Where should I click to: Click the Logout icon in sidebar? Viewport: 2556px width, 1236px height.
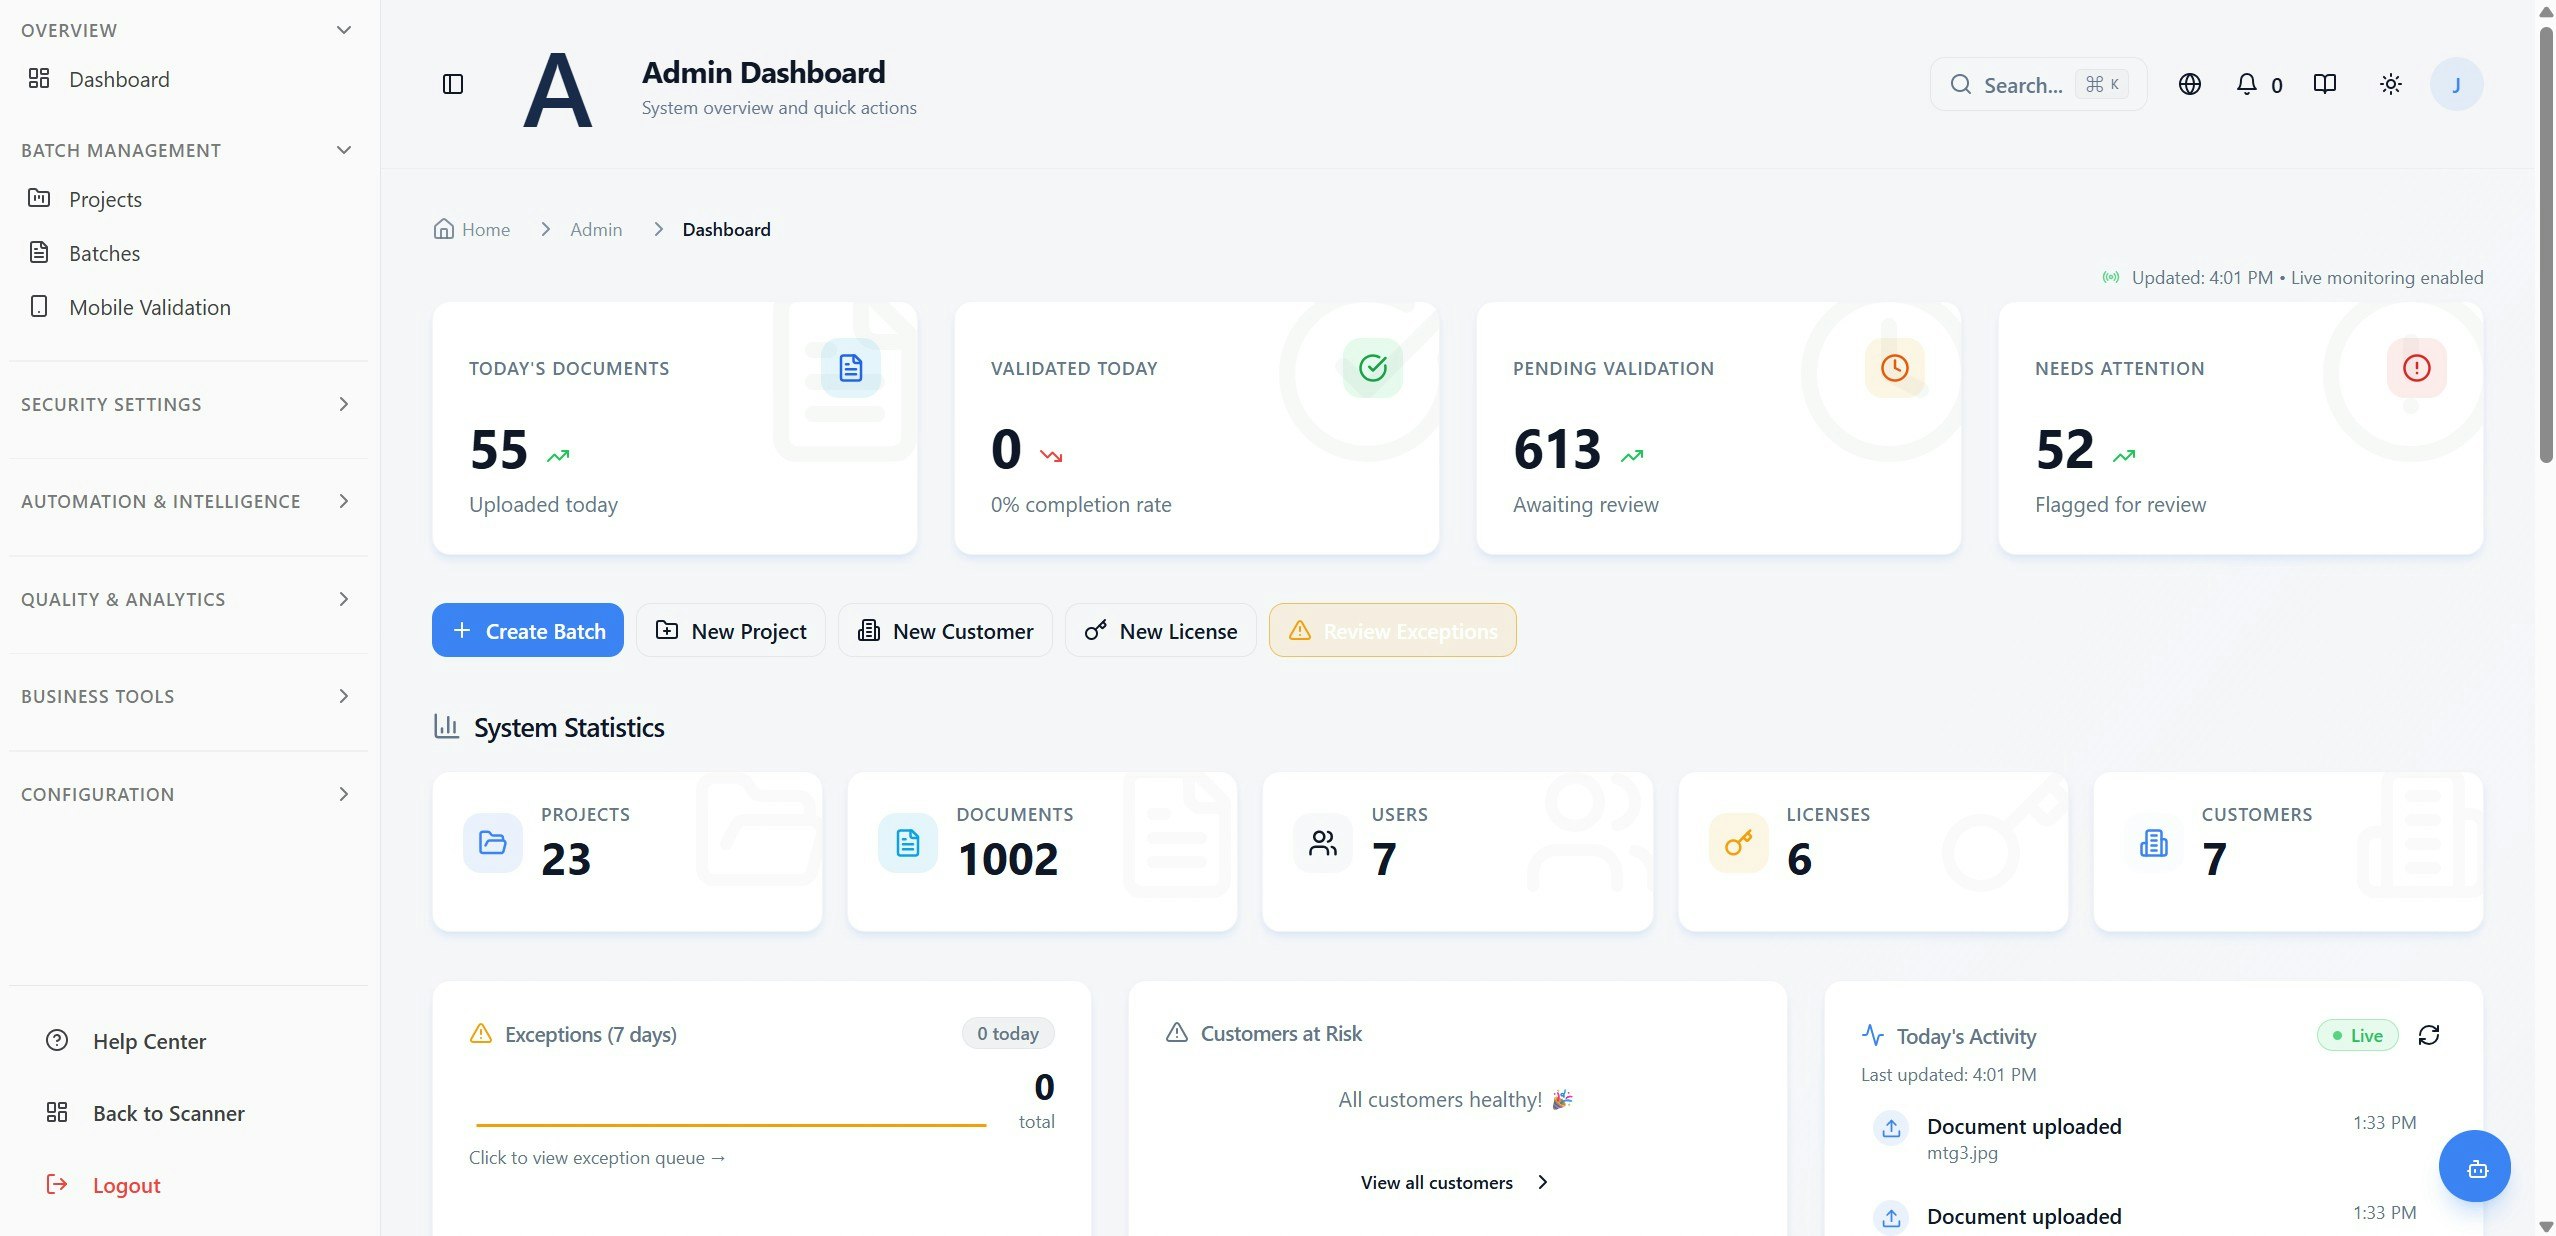(57, 1184)
